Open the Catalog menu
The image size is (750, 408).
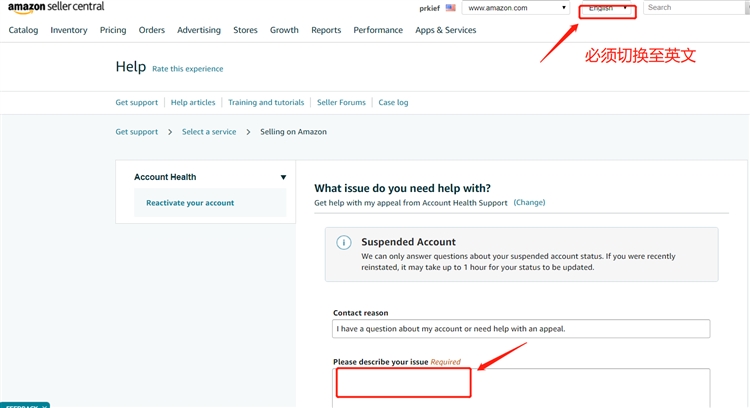click(x=23, y=30)
